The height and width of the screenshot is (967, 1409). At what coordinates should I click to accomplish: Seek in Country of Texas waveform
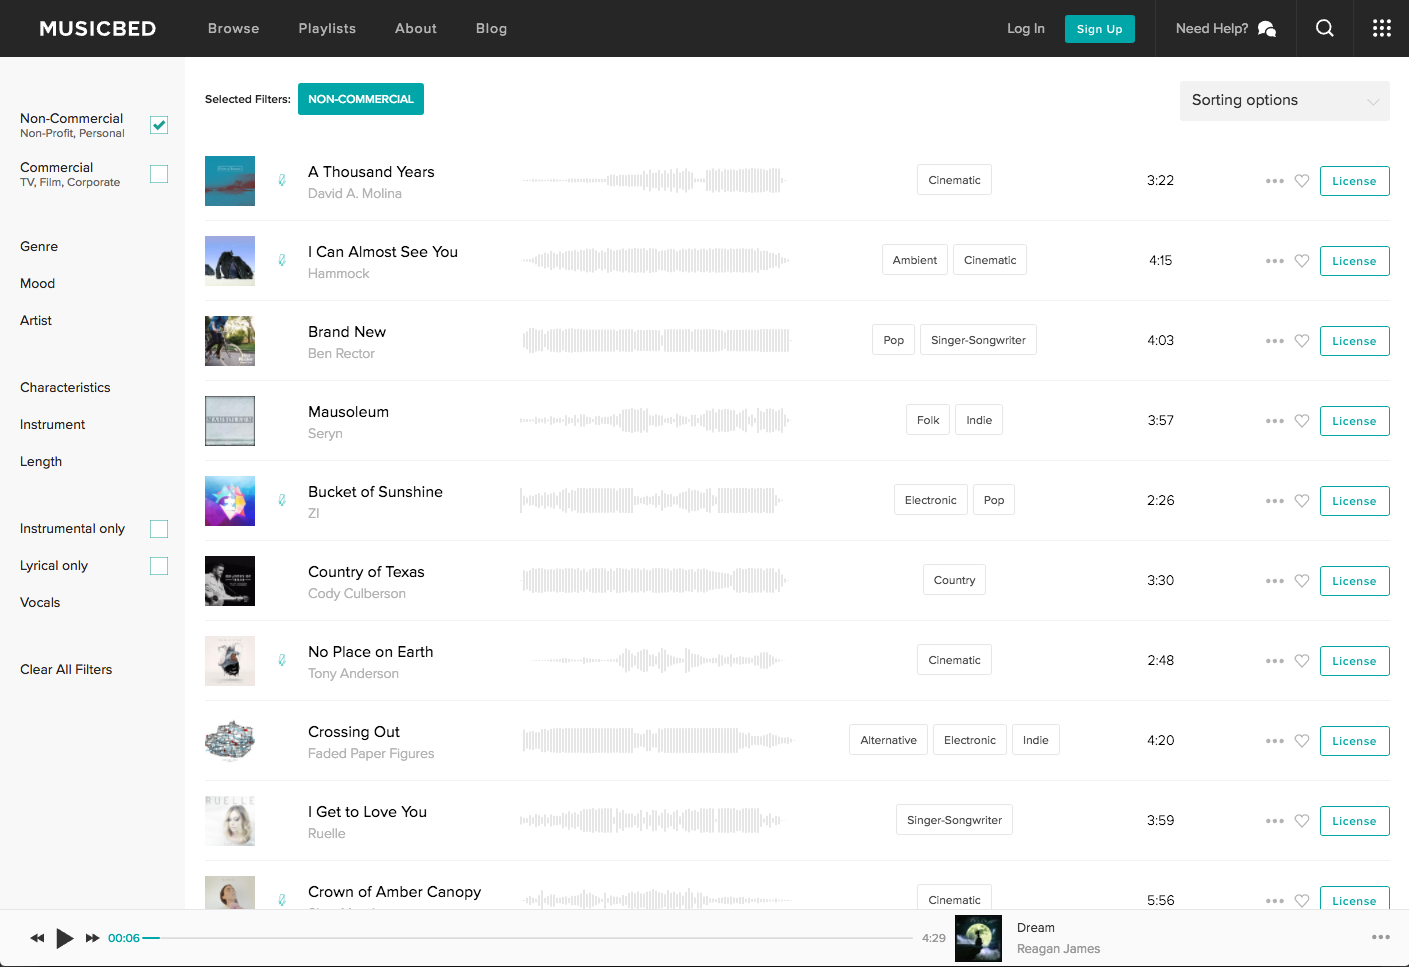coord(655,580)
